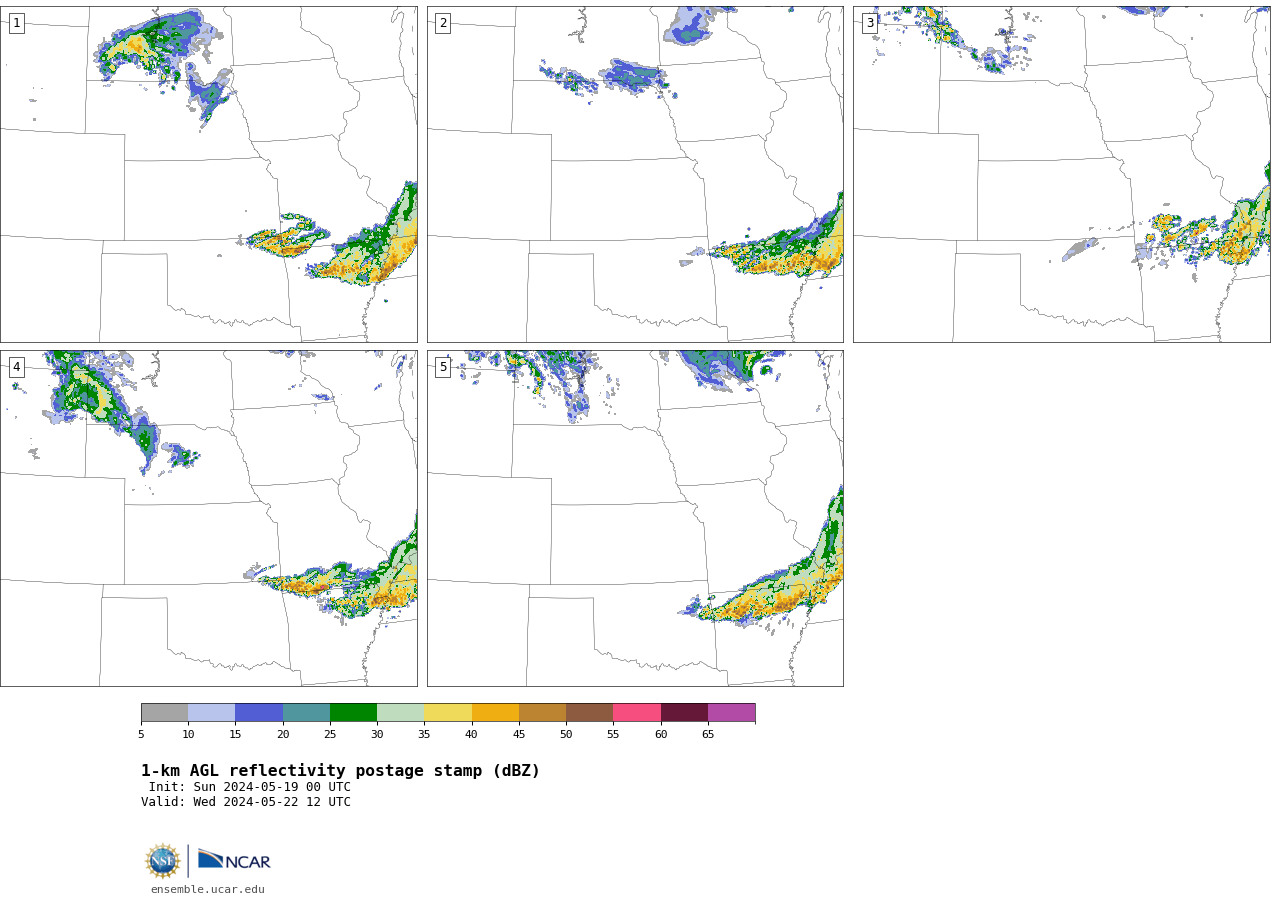Select the pale green 30-35 dBZ swatch
This screenshot has width=1280, height=901.
pos(401,712)
